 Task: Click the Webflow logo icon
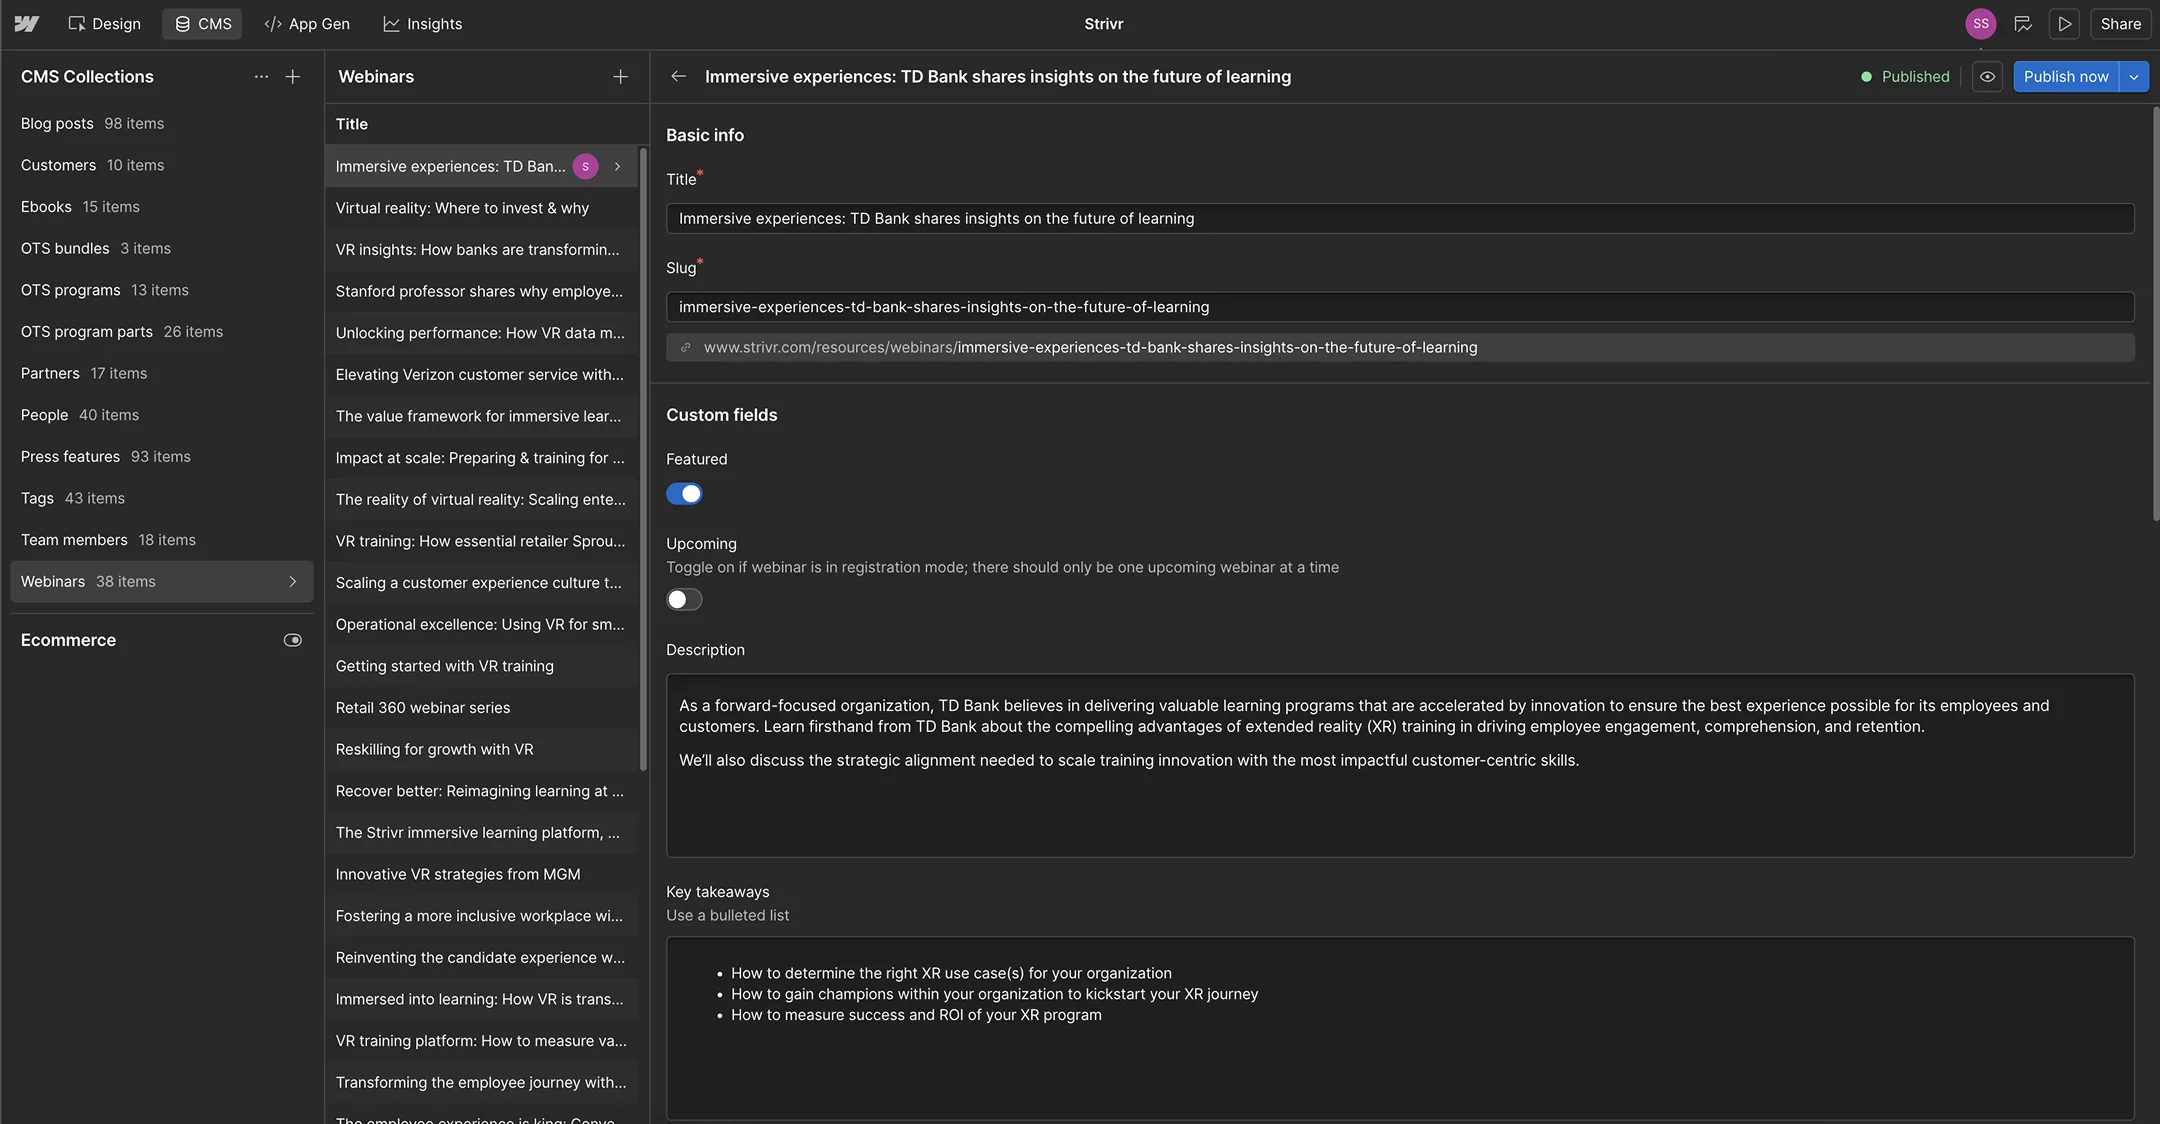pos(27,24)
